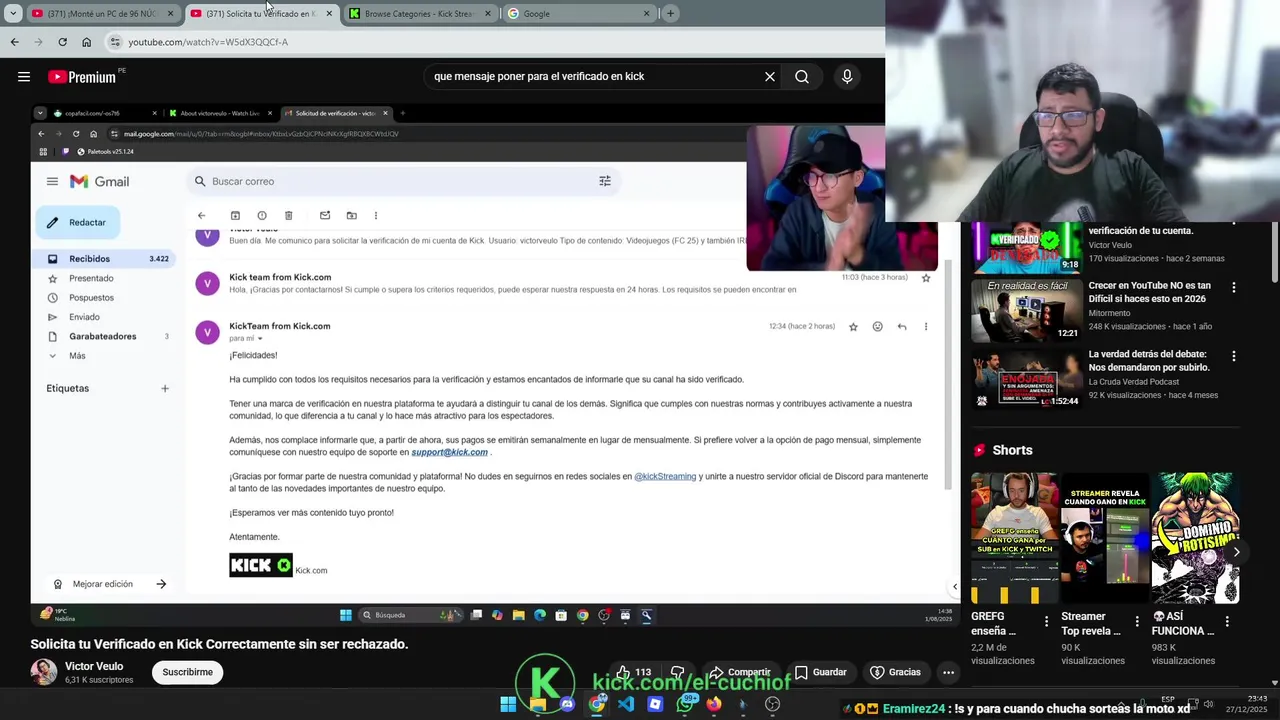The image size is (1280, 720).
Task: Open tab list dropdown in the video's browser
Action: click(x=40, y=113)
